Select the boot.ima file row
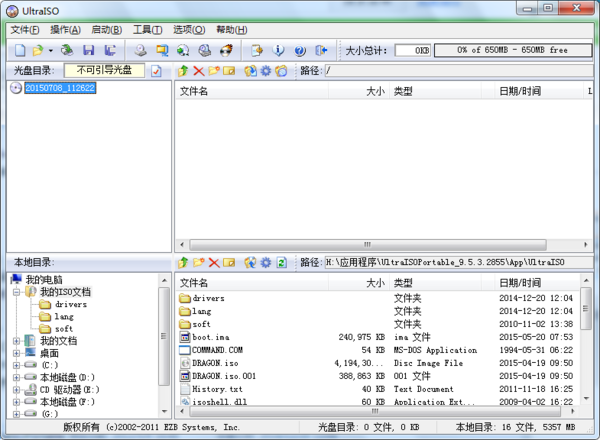Viewport: 600px width, 440px height. coord(377,337)
